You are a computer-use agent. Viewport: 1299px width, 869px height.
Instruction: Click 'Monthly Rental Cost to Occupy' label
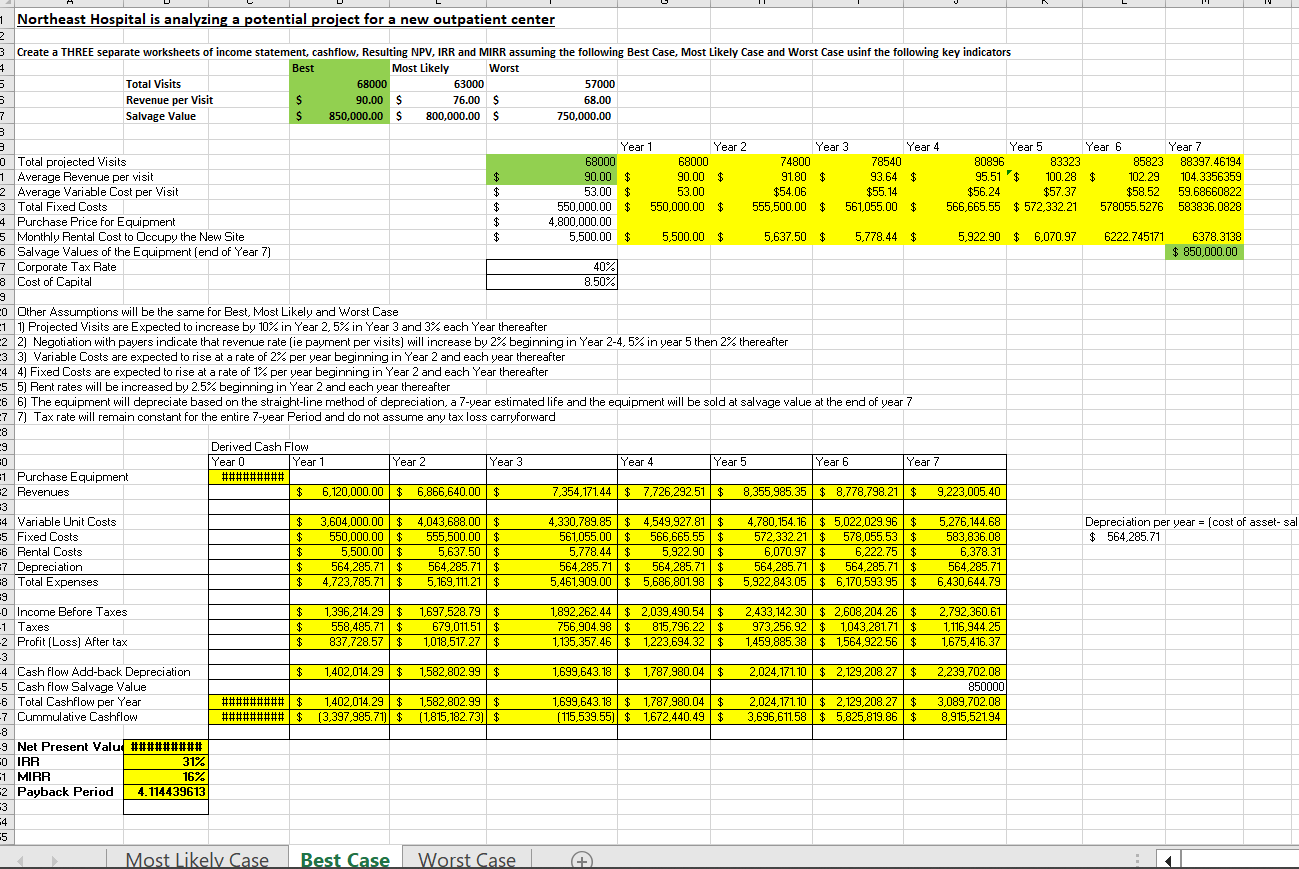(131, 237)
